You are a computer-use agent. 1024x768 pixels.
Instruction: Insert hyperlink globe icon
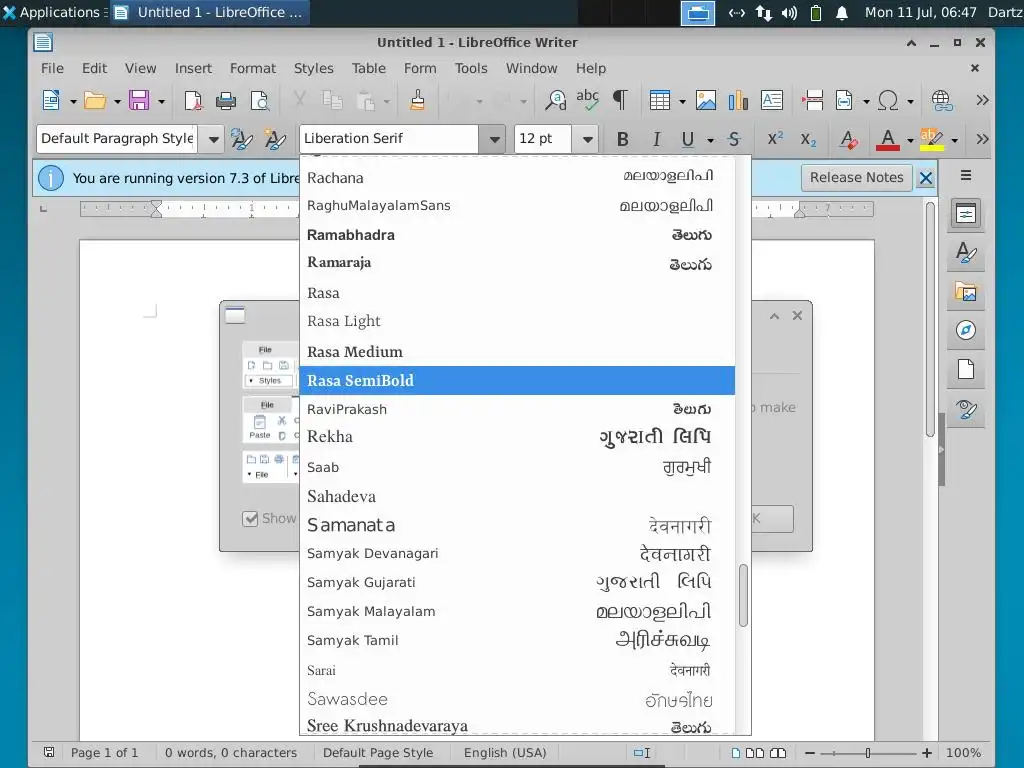[942, 101]
